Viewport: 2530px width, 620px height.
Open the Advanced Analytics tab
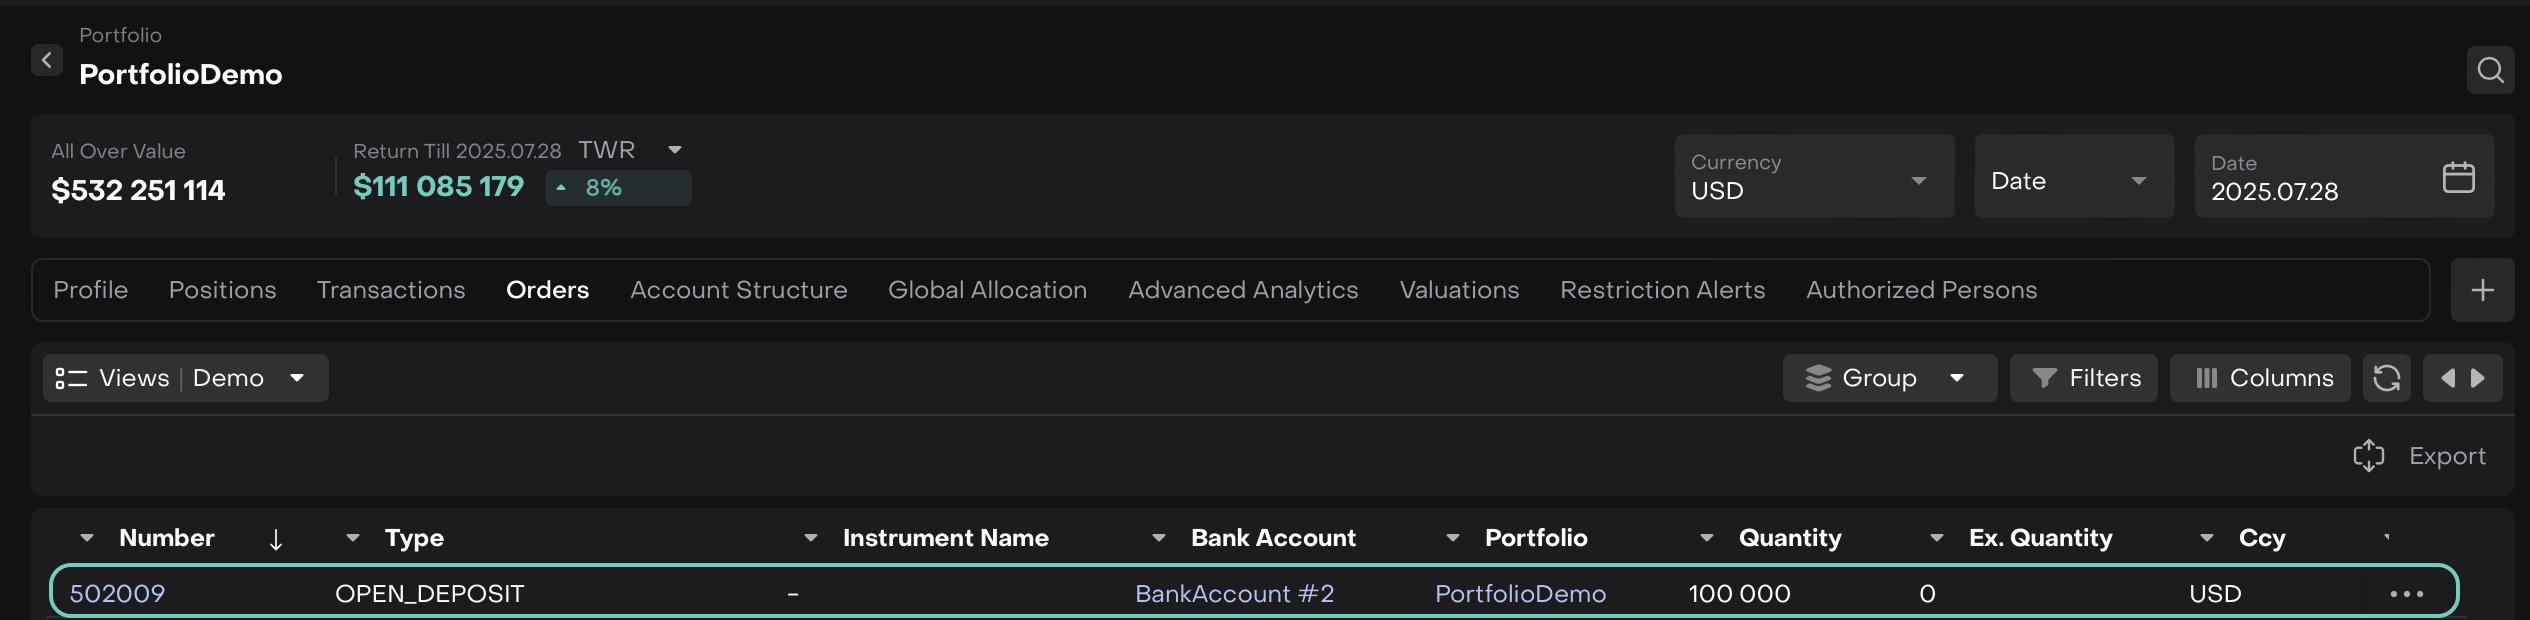pos(1243,290)
